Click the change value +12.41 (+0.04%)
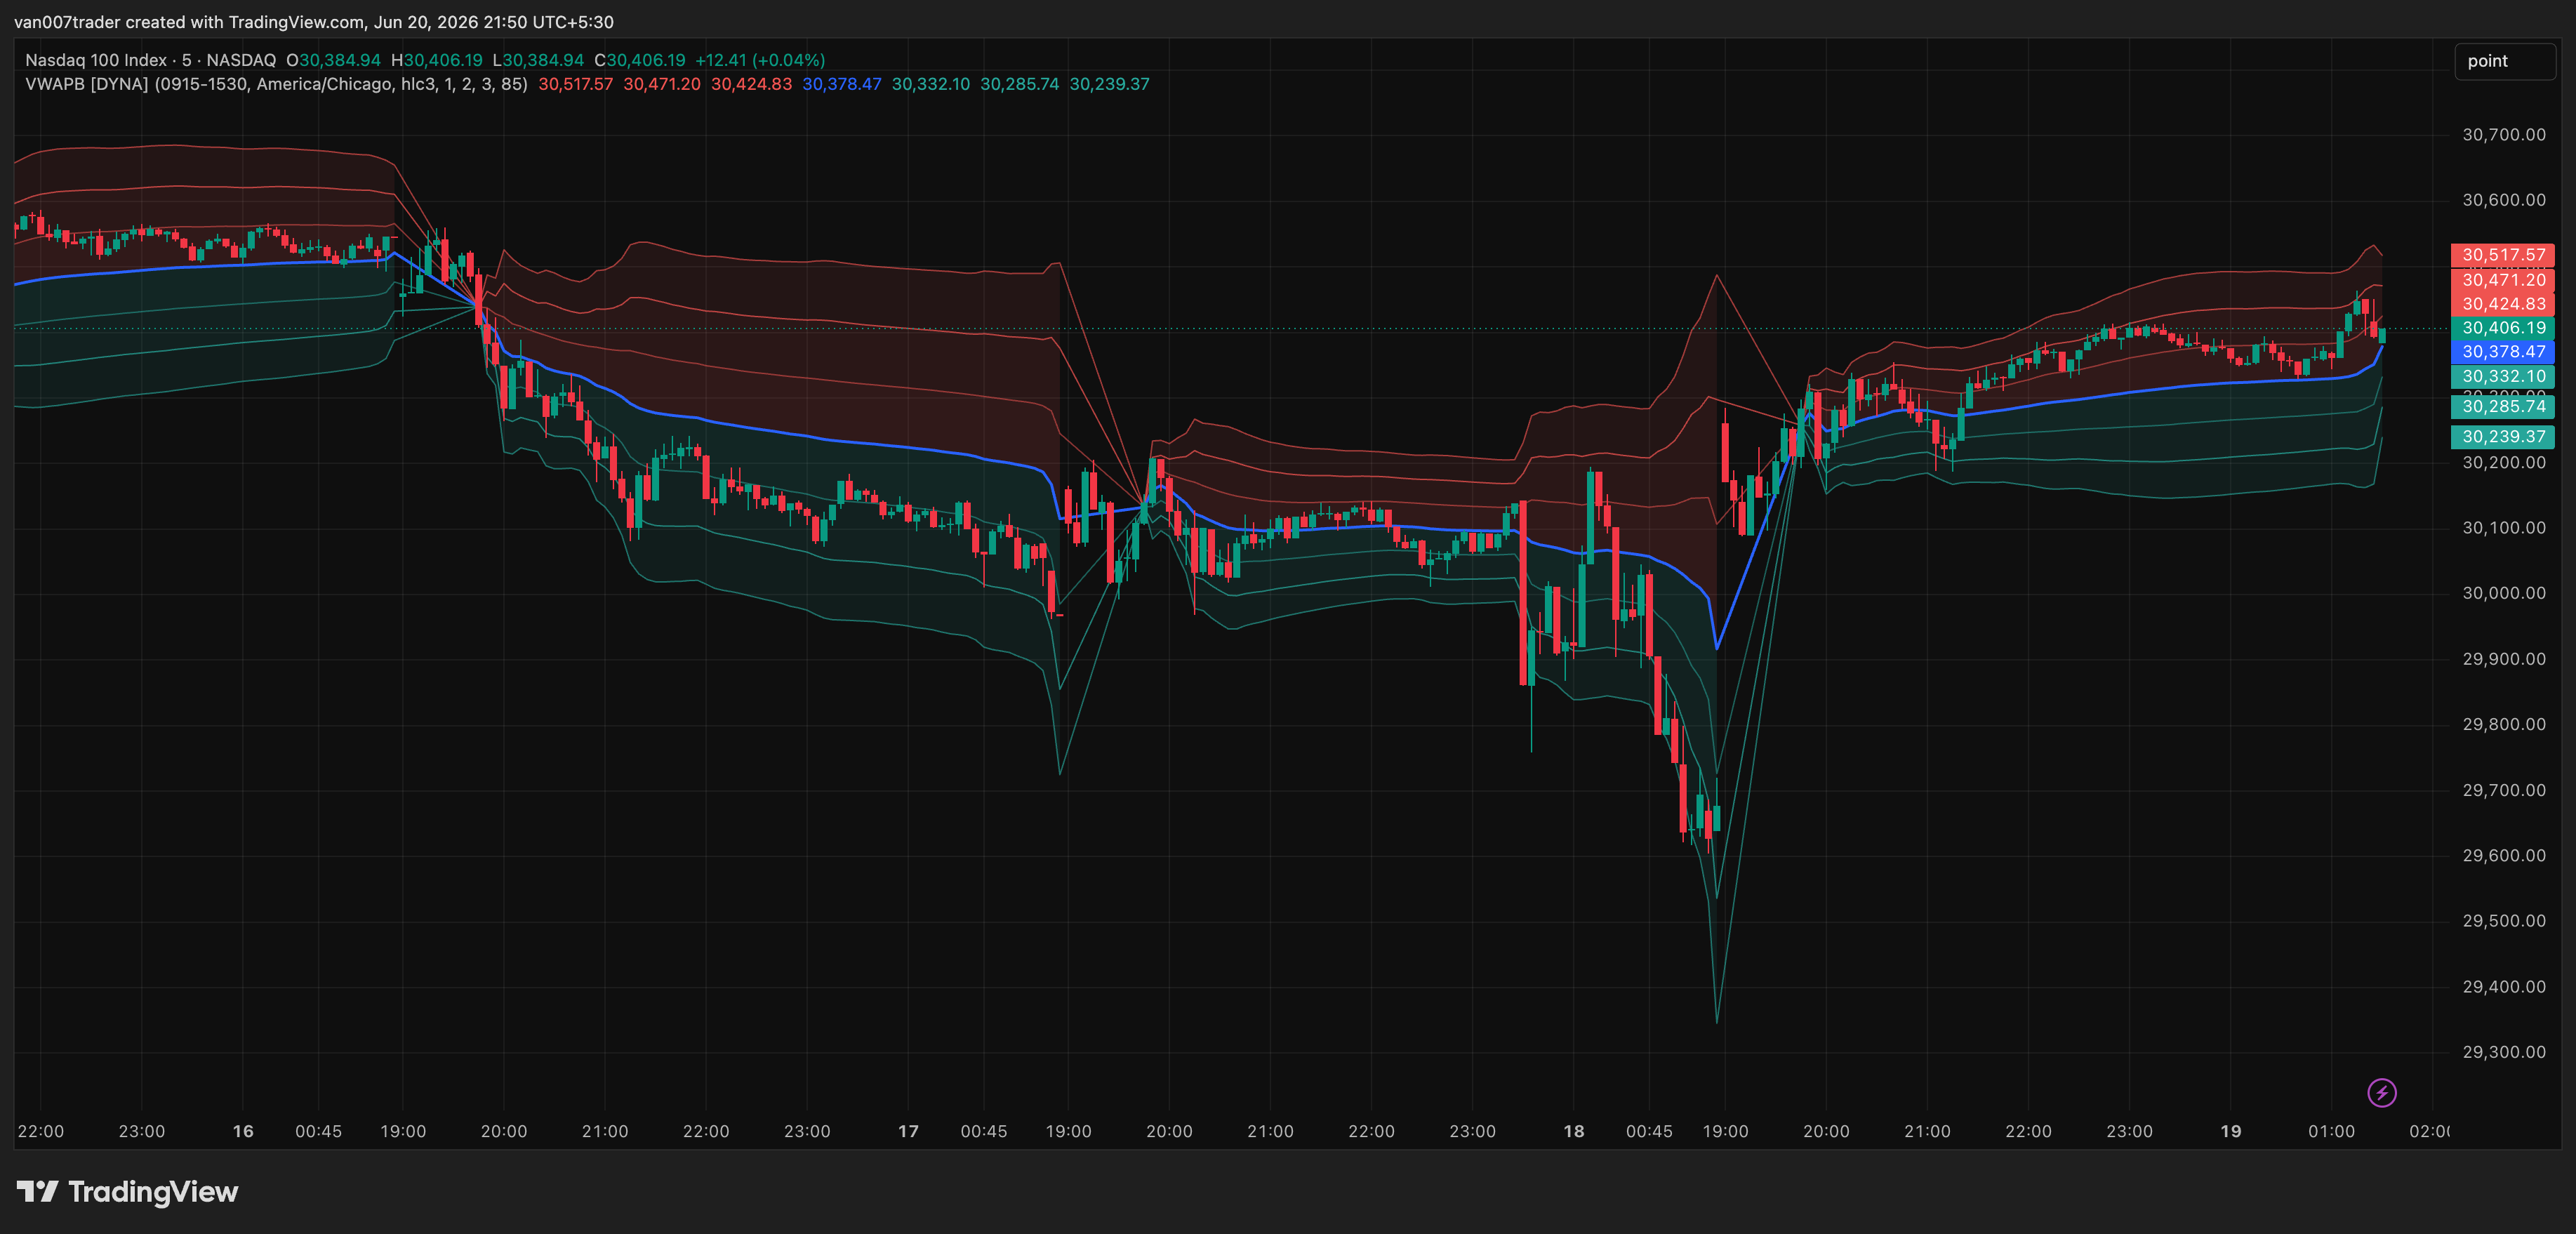 coord(760,60)
